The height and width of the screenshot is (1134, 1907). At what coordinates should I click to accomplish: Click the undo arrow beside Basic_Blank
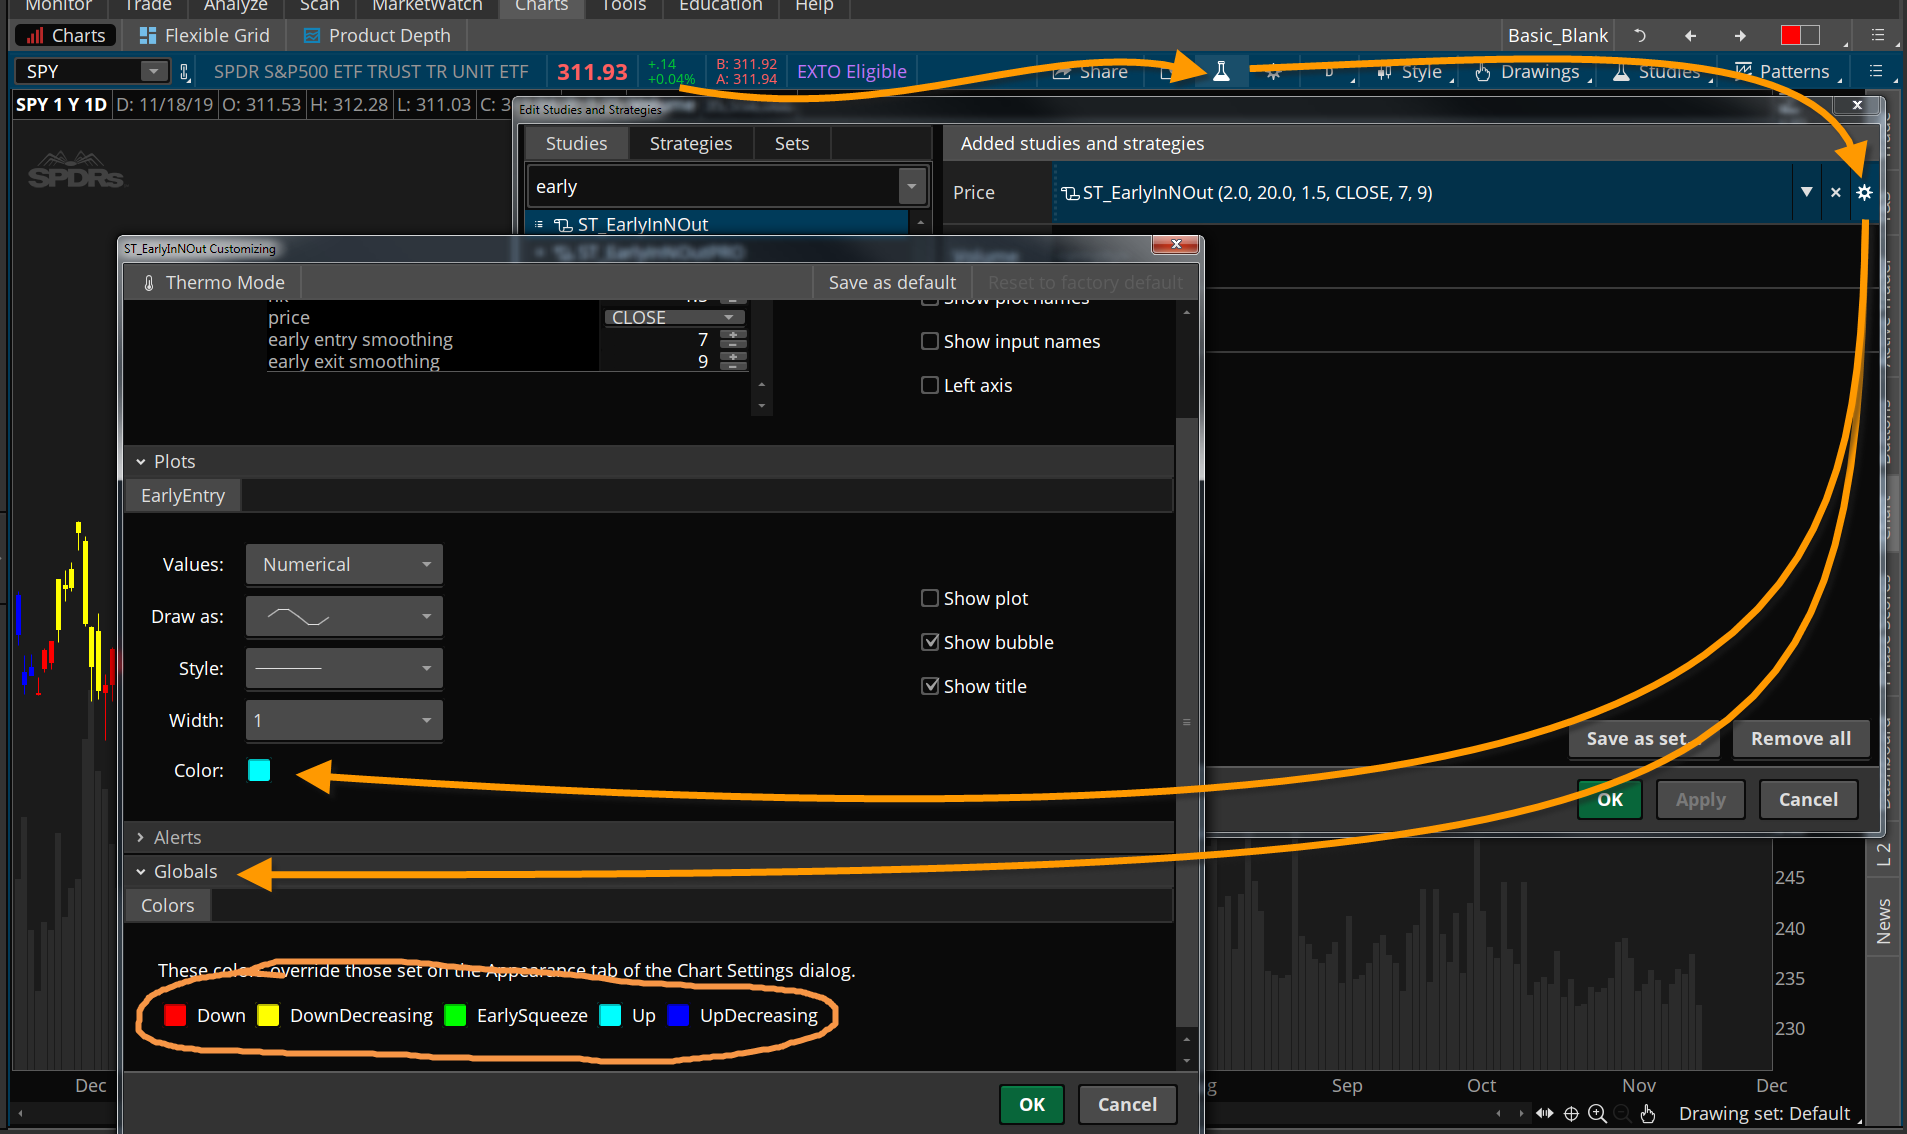(x=1640, y=35)
